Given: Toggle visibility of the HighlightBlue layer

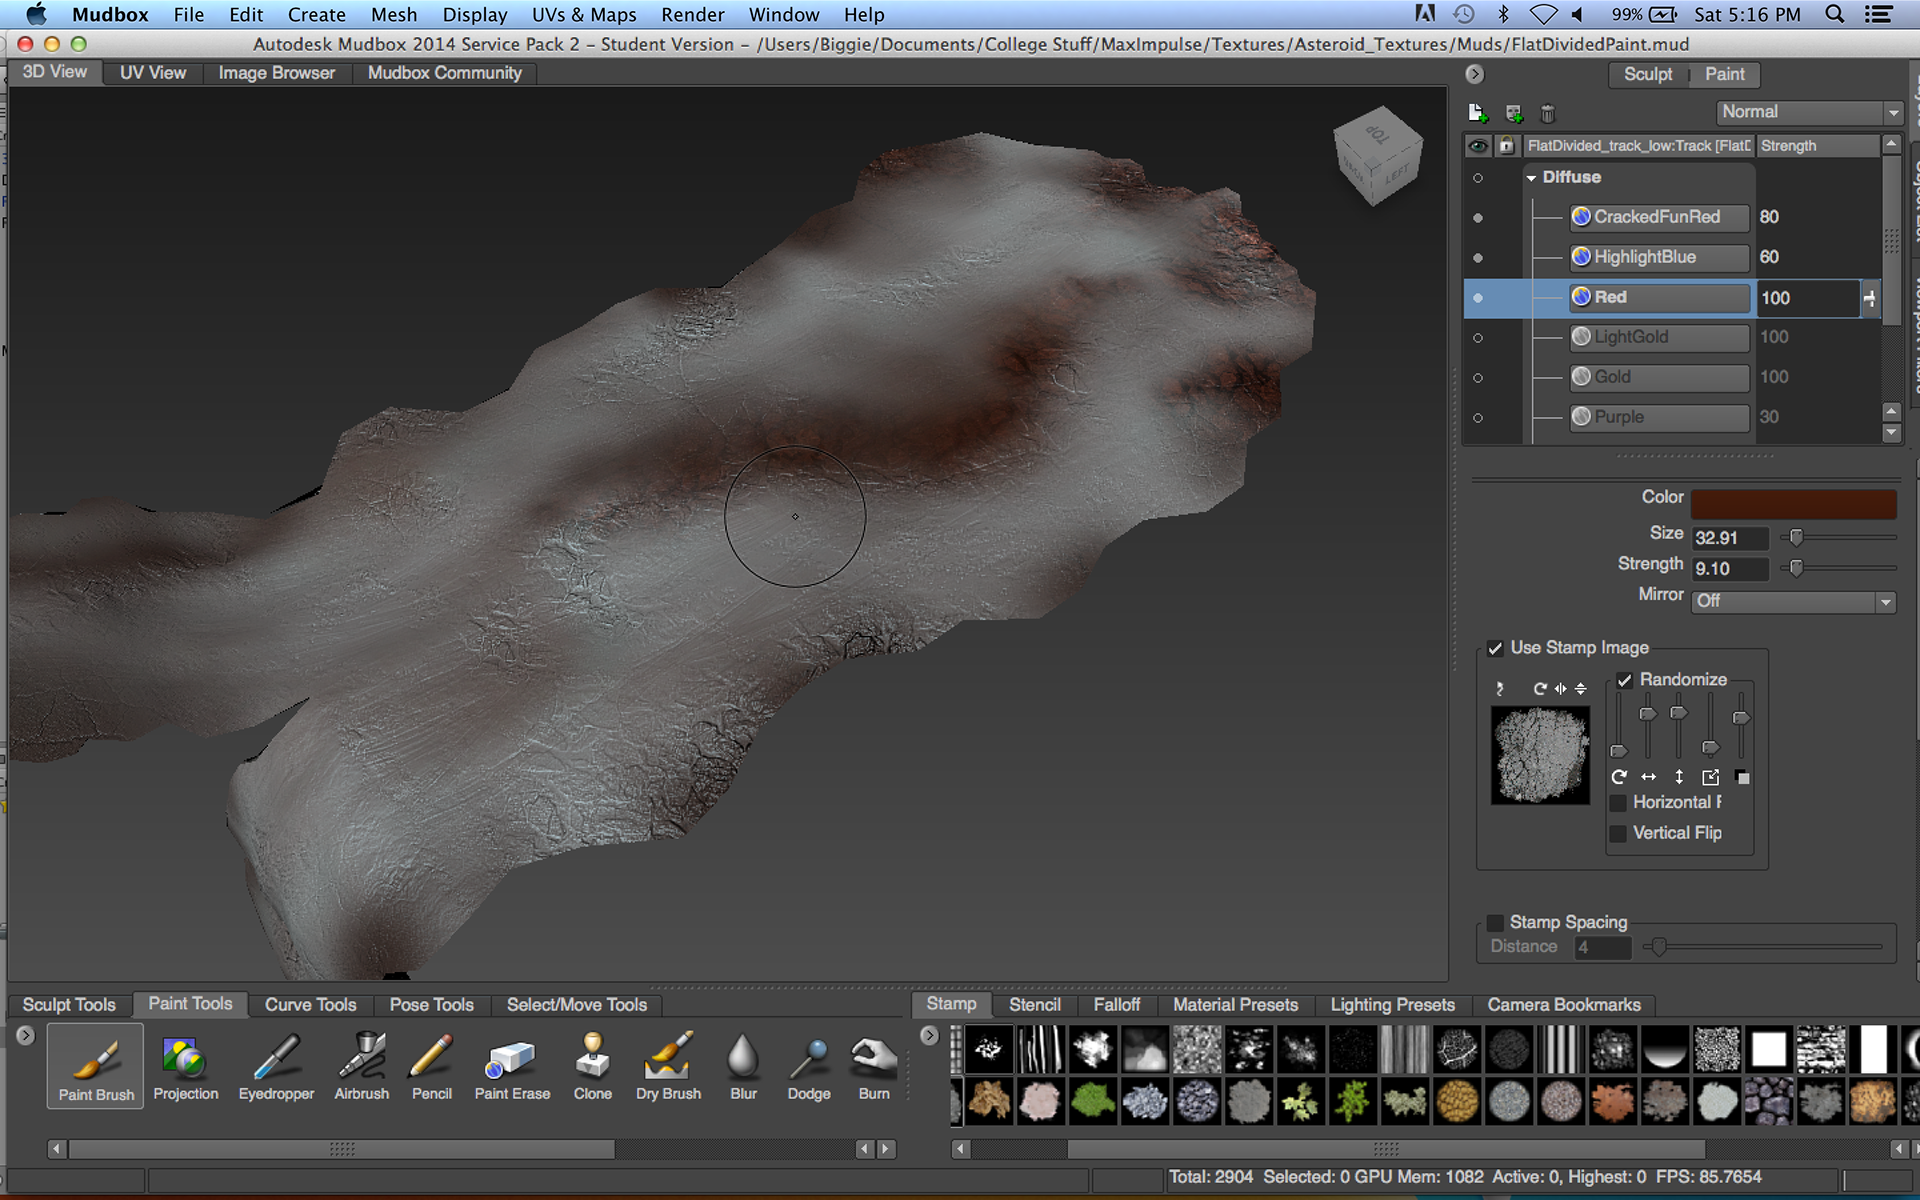Looking at the screenshot, I should pyautogui.click(x=1478, y=258).
